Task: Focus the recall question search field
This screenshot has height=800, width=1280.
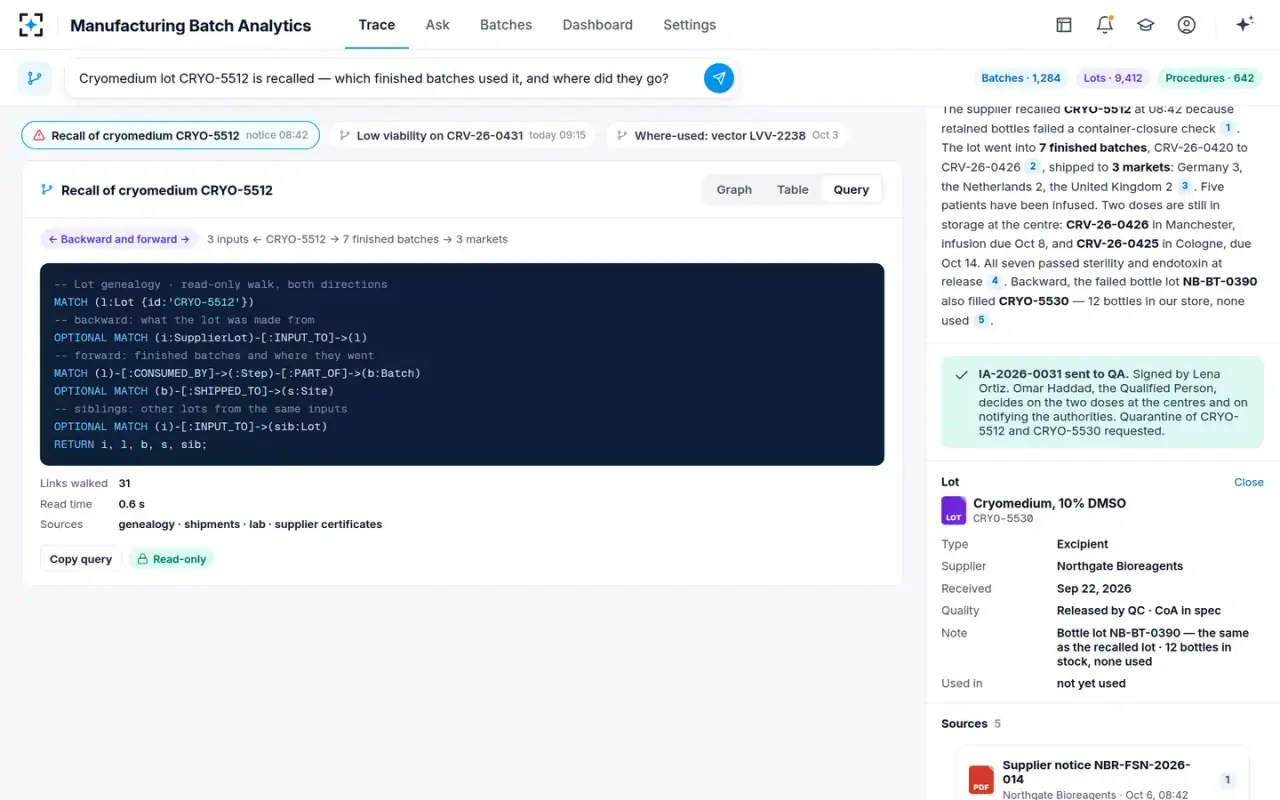Action: click(x=385, y=78)
